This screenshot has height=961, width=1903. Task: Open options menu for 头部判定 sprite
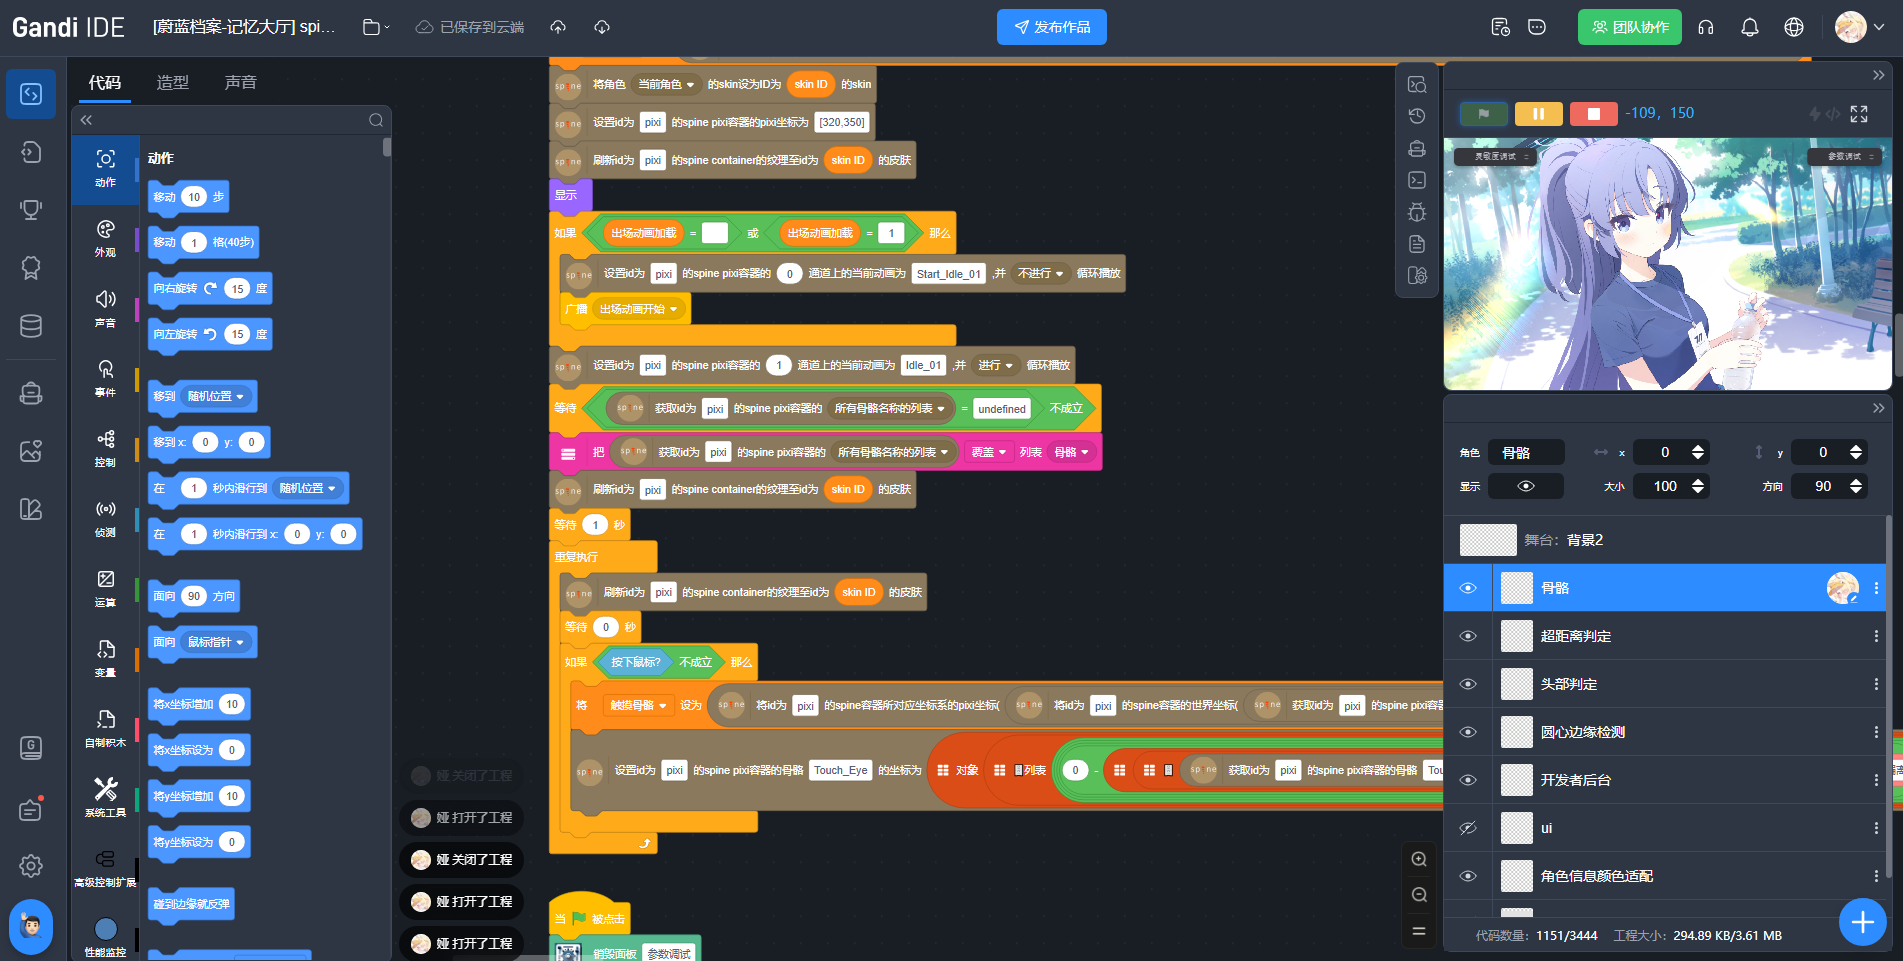click(x=1876, y=684)
